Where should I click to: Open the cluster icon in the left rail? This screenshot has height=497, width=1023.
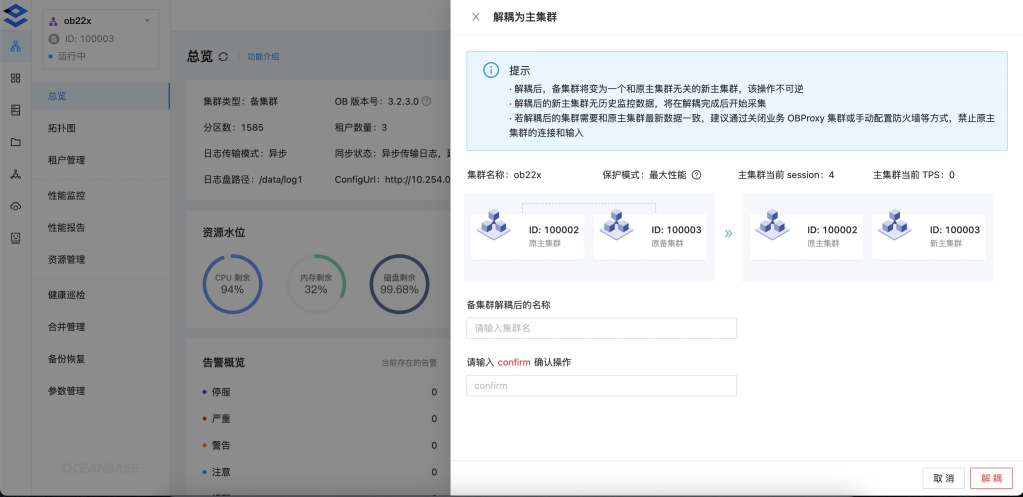point(16,46)
